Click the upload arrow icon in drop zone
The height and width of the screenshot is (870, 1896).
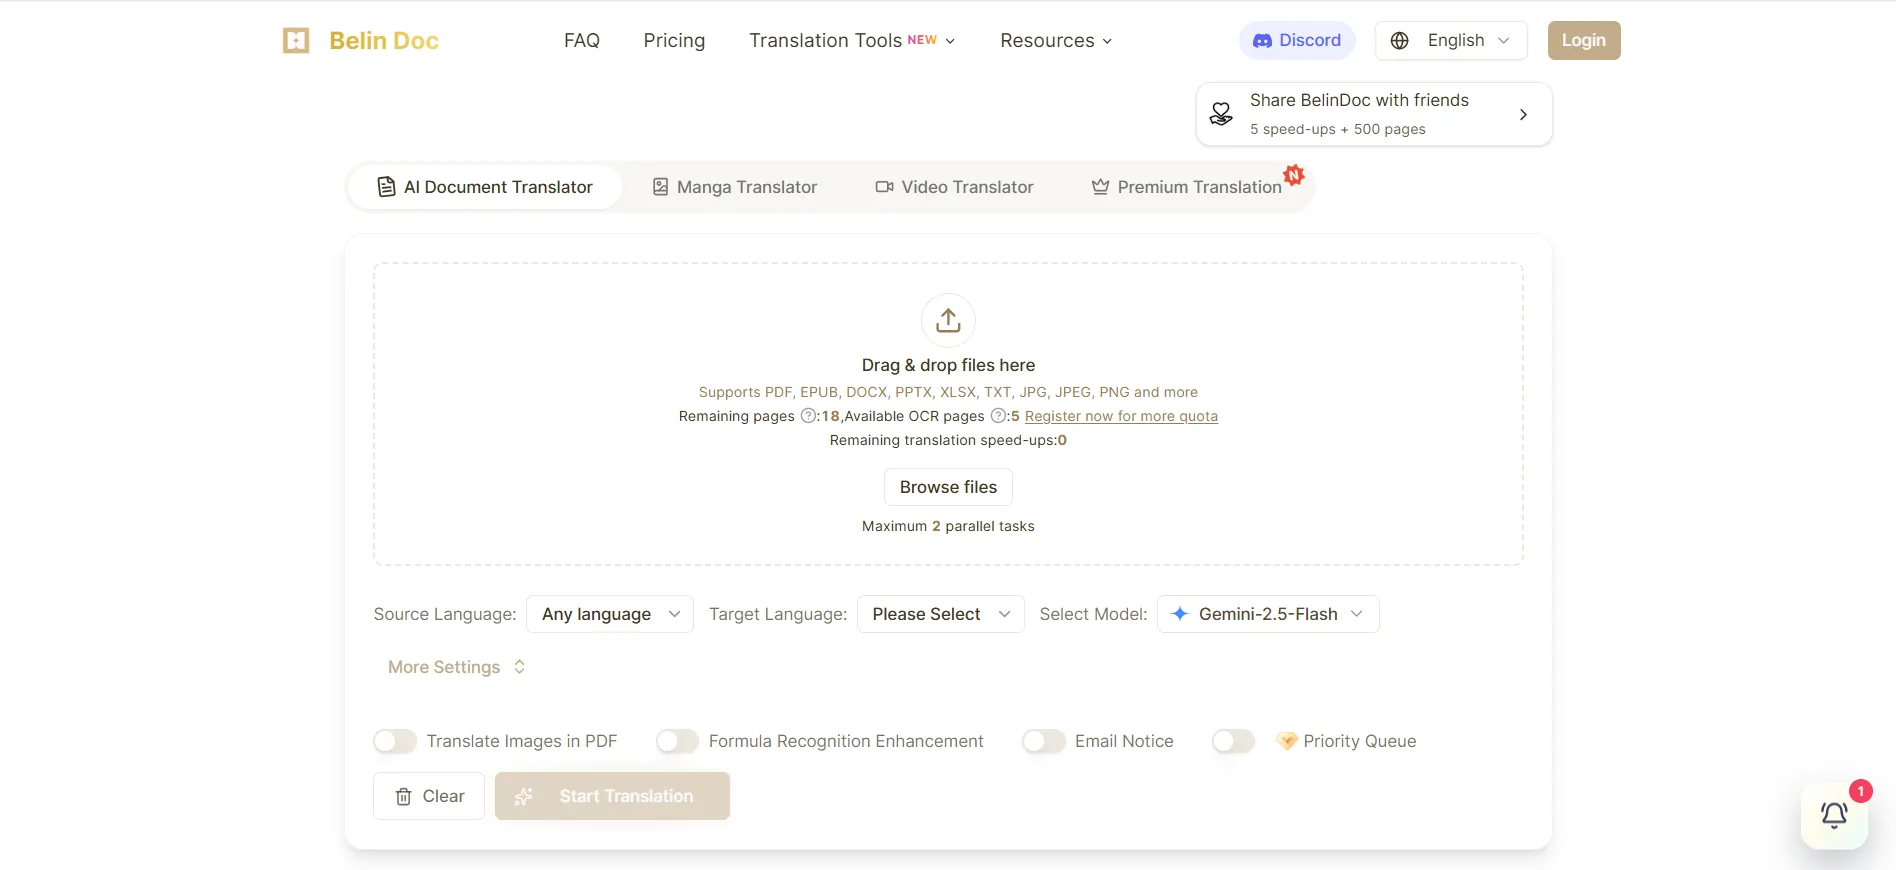click(948, 320)
